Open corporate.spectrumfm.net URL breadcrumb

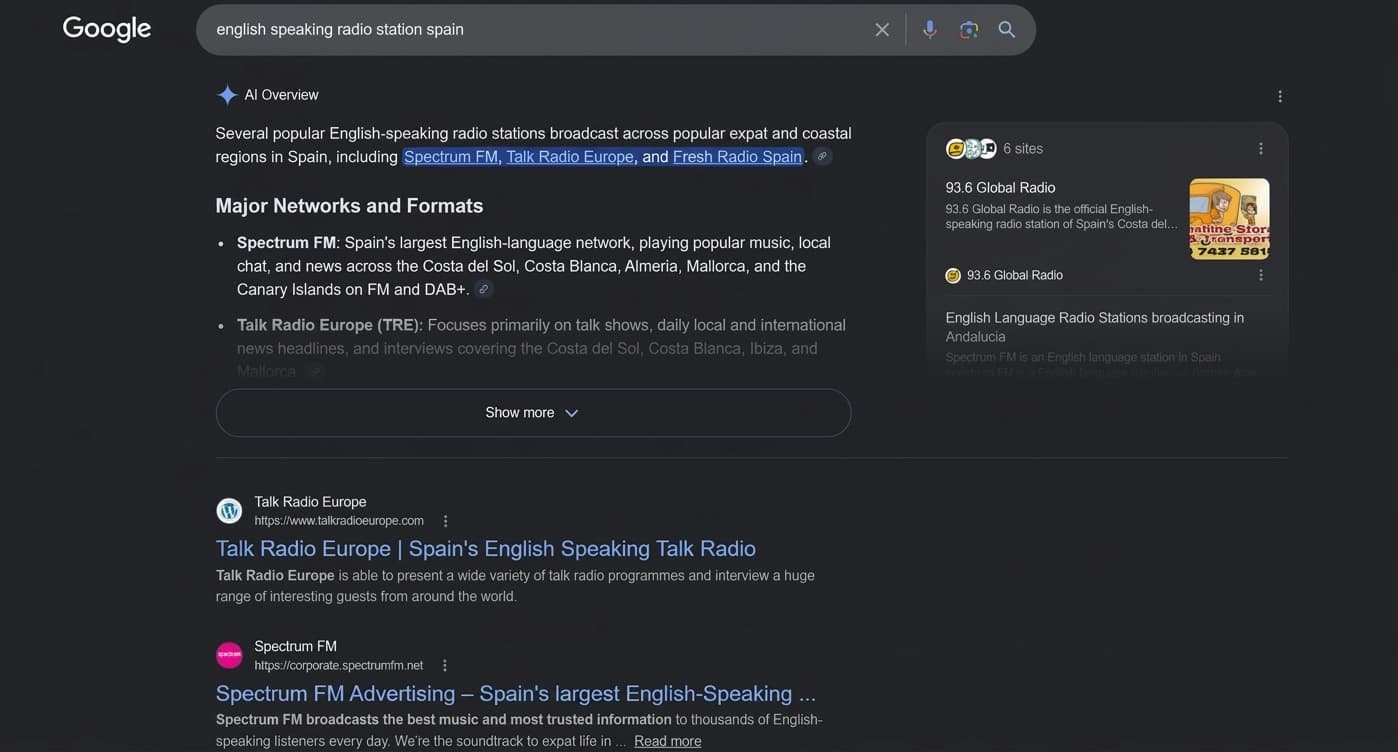(x=338, y=665)
